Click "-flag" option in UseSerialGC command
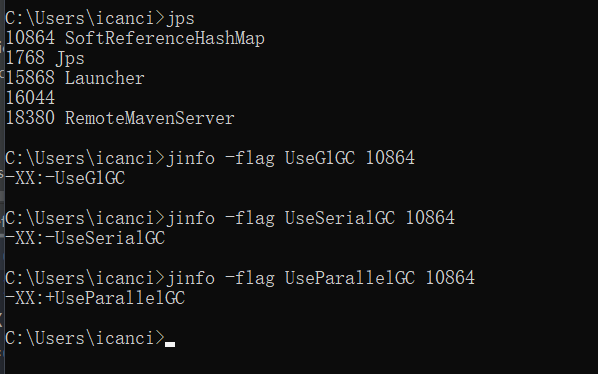 tap(250, 218)
